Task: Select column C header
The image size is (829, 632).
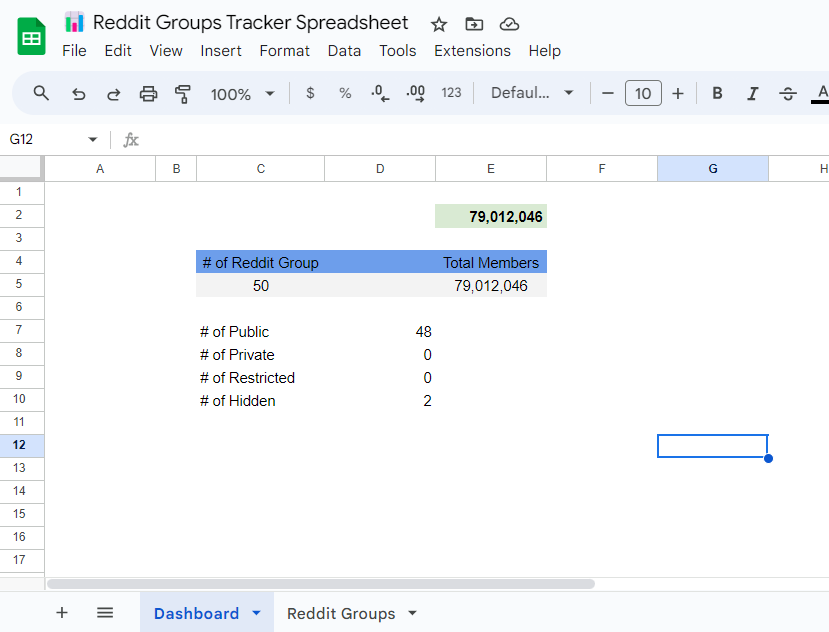Action: click(x=261, y=169)
